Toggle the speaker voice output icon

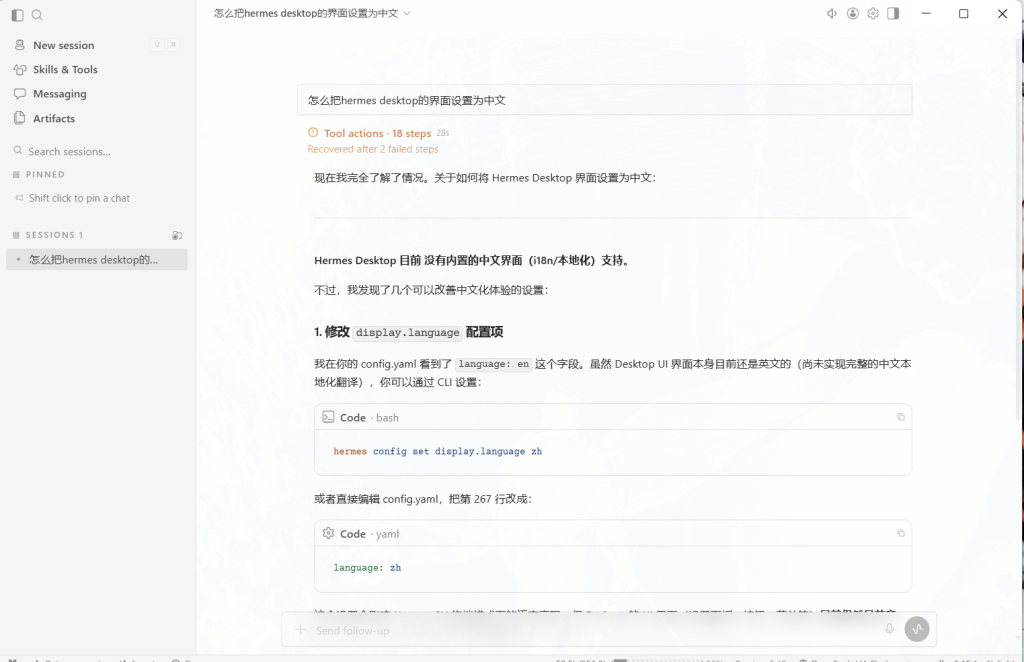(831, 13)
